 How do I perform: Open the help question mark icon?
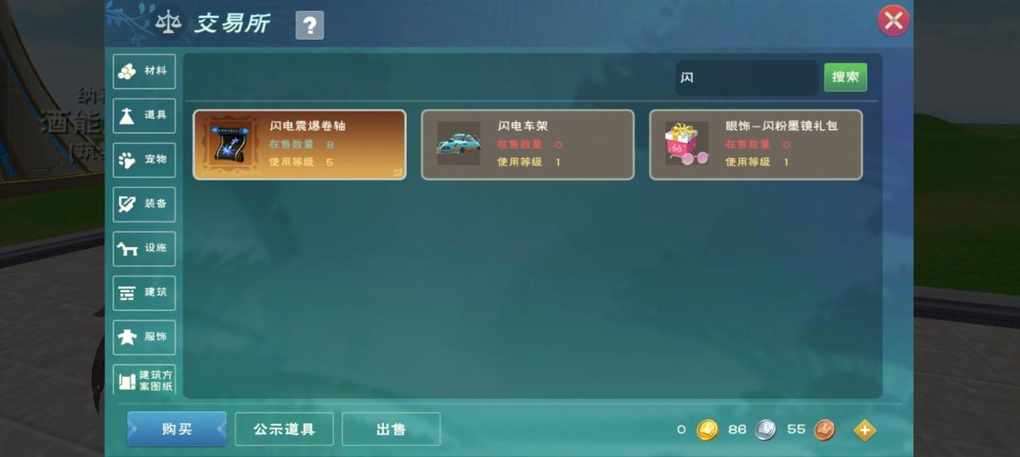pyautogui.click(x=310, y=25)
